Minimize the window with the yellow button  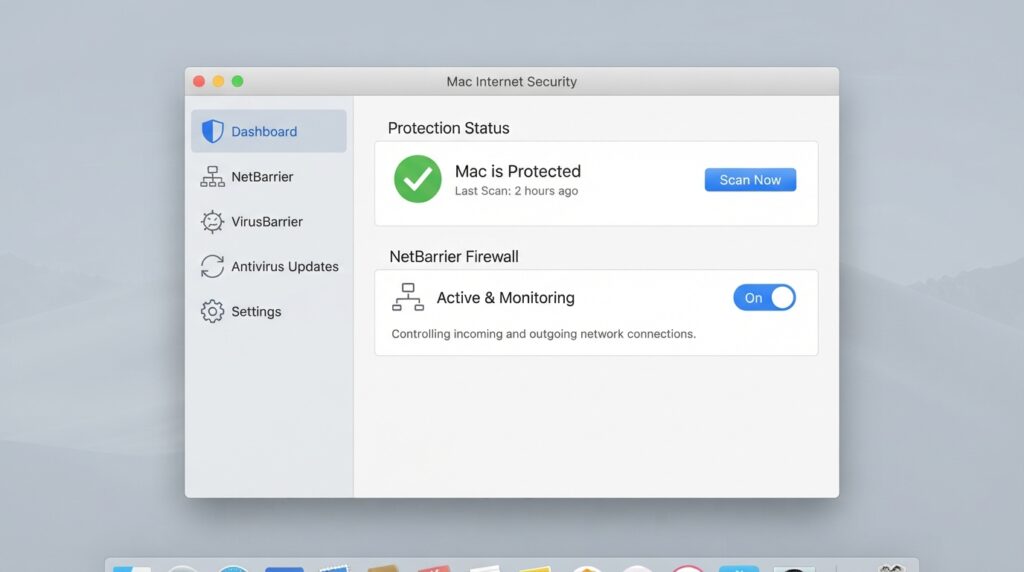(x=218, y=81)
